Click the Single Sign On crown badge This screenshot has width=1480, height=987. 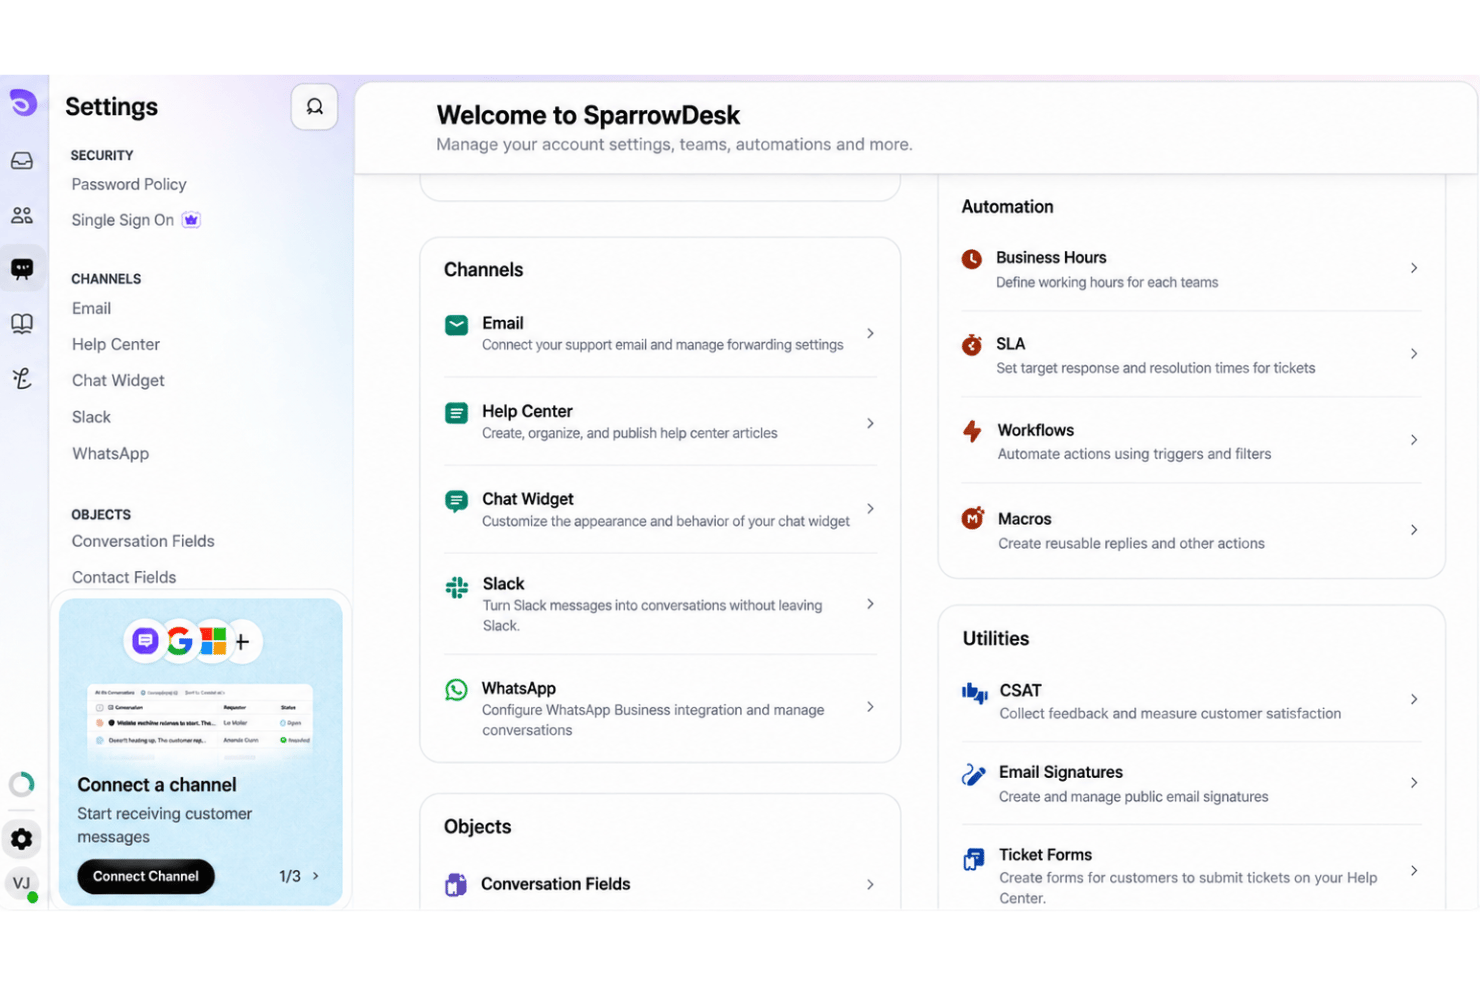pos(191,219)
